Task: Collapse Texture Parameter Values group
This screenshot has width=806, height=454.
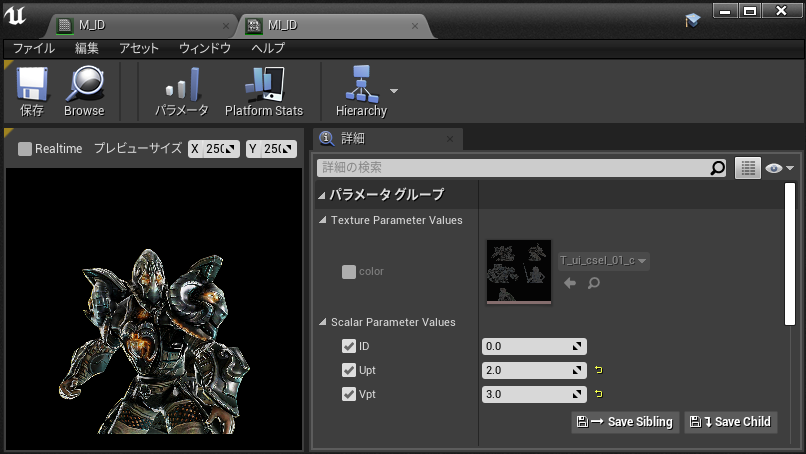Action: tap(322, 220)
